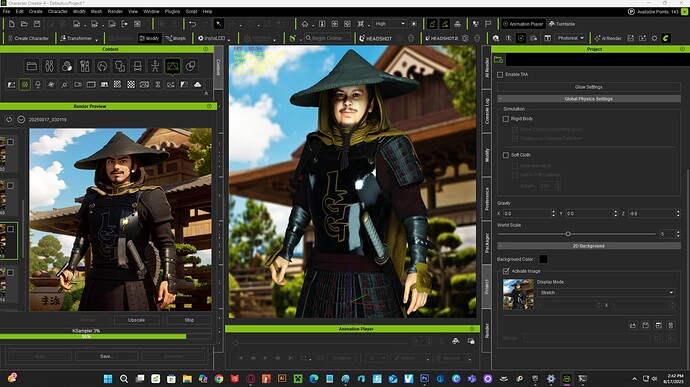The image size is (690, 387).
Task: Click the Save Project disk icon
Action: pyautogui.click(x=37, y=24)
